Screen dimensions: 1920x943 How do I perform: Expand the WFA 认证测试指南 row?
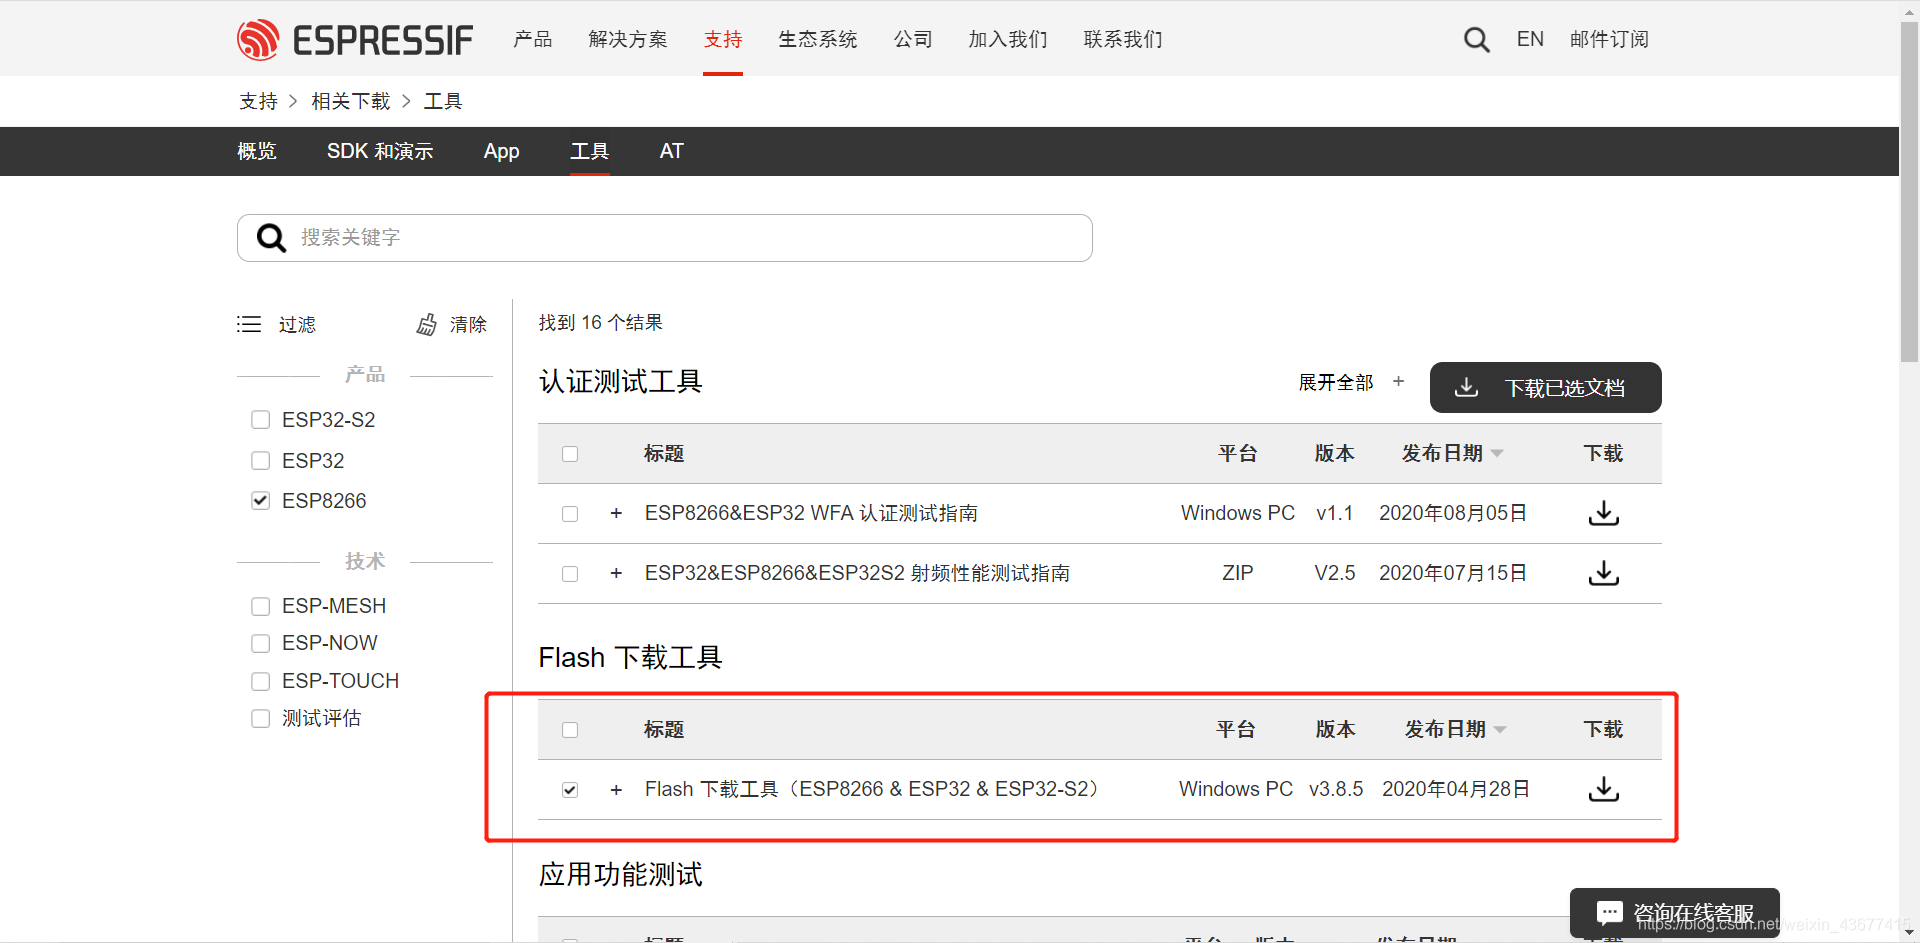coord(616,513)
